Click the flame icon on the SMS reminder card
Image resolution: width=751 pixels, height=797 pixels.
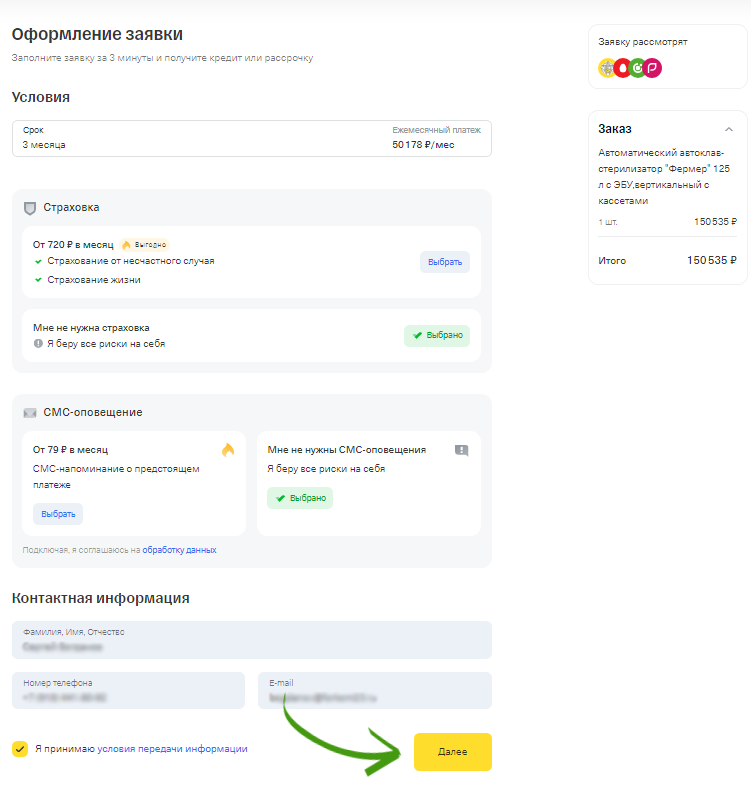228,450
